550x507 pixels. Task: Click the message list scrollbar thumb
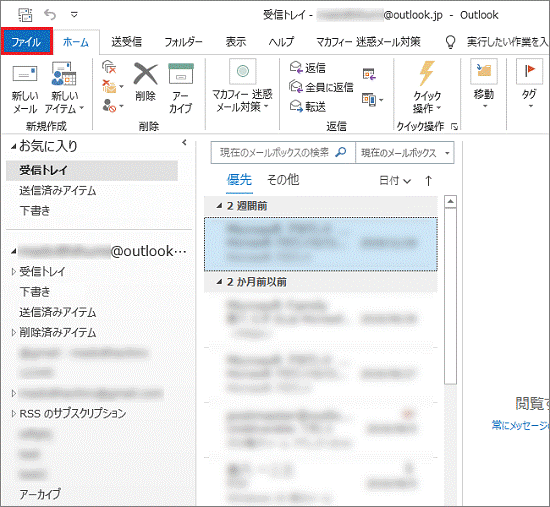point(450,296)
